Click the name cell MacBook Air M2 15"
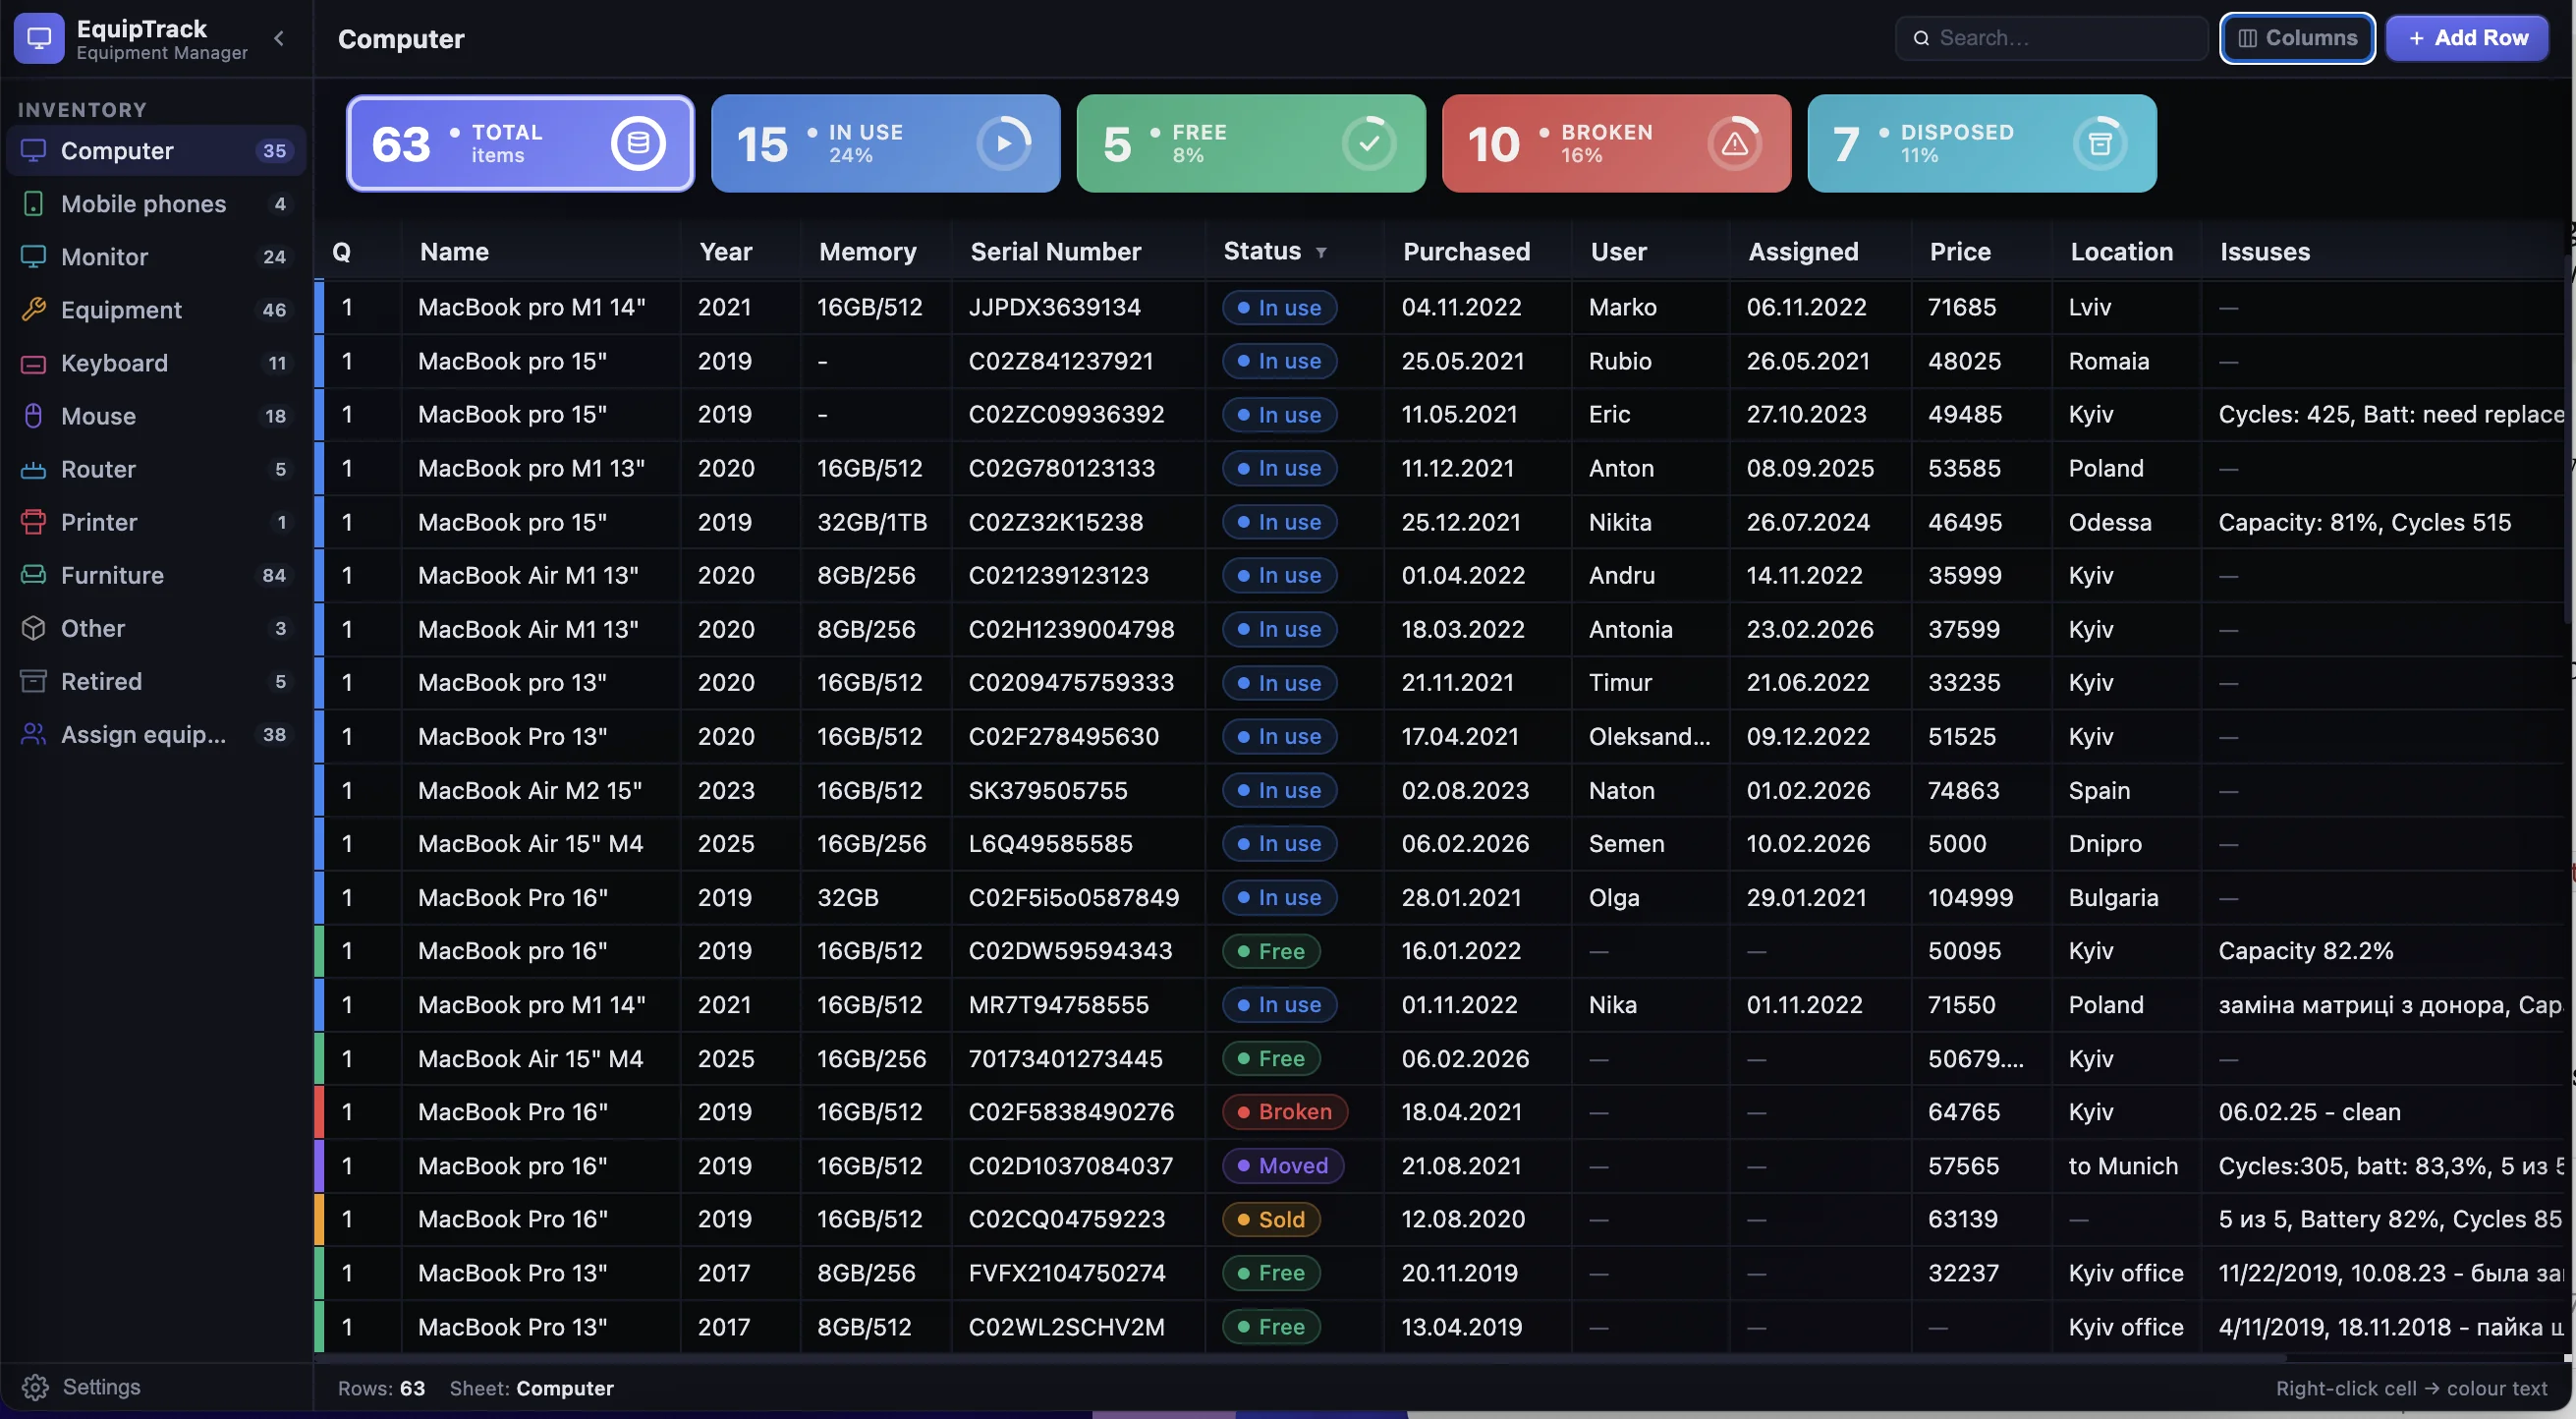Screen dimensions: 2576x1419 [530, 790]
